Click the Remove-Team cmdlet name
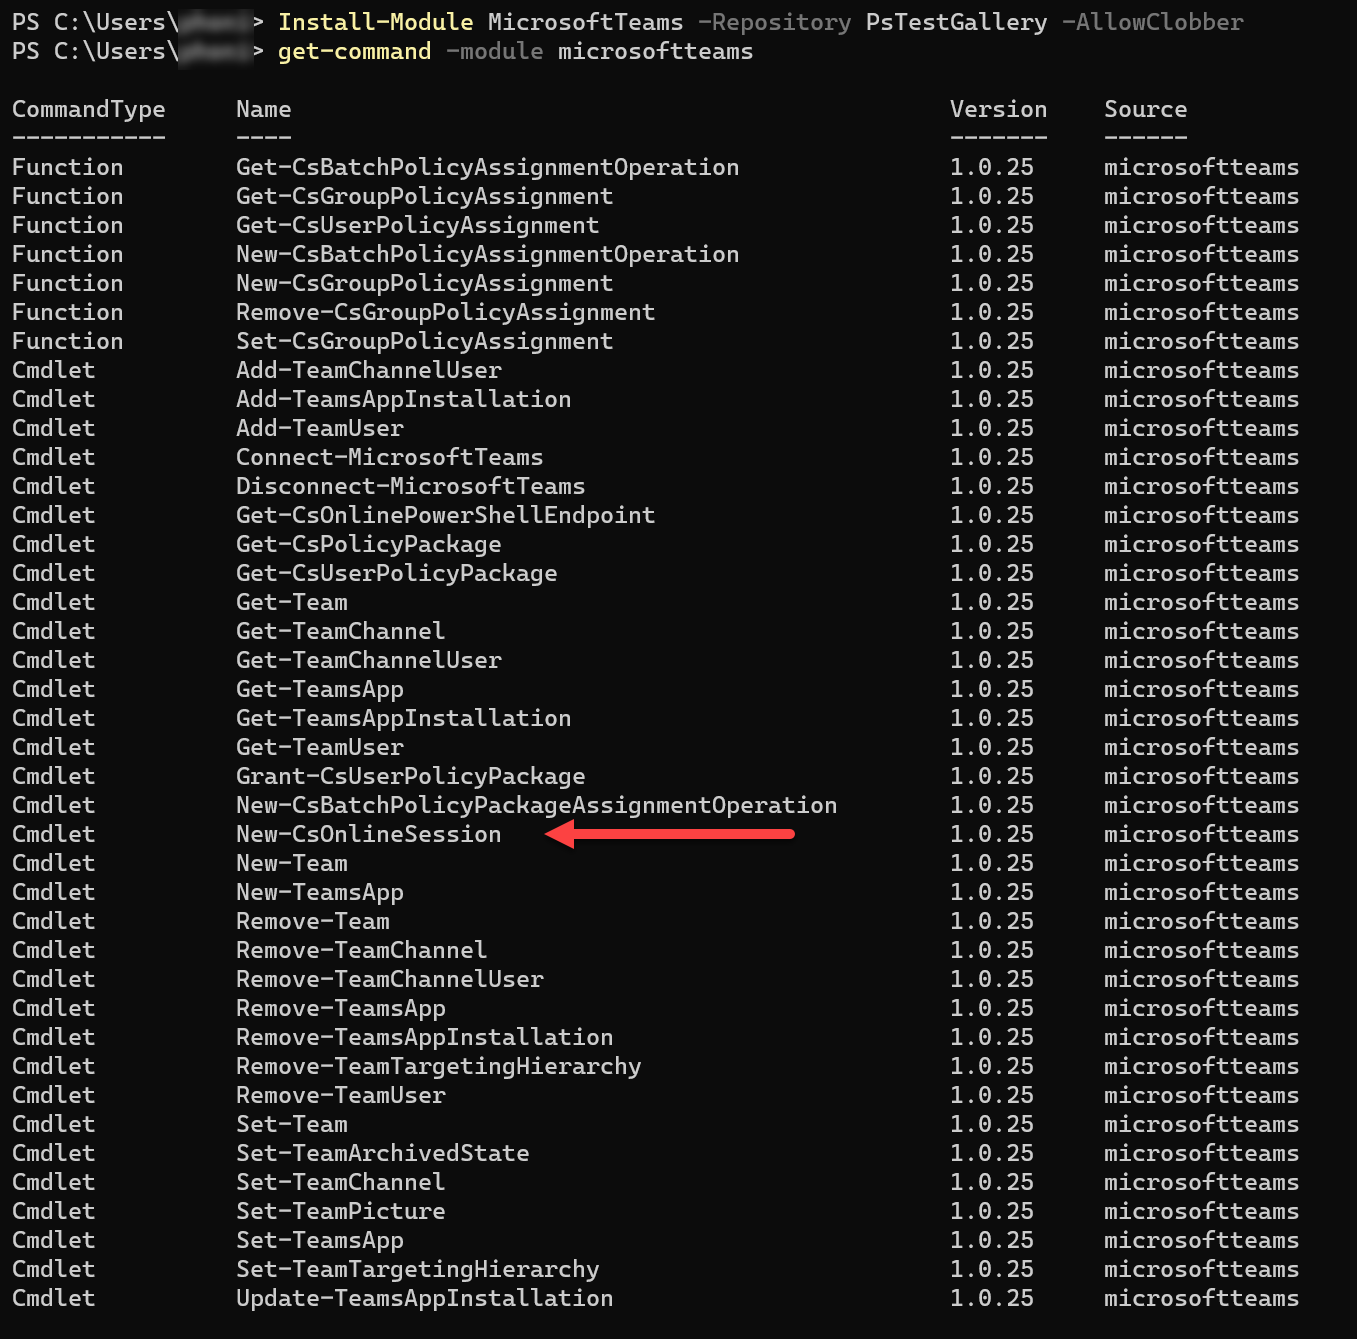This screenshot has width=1357, height=1339. coord(313,921)
